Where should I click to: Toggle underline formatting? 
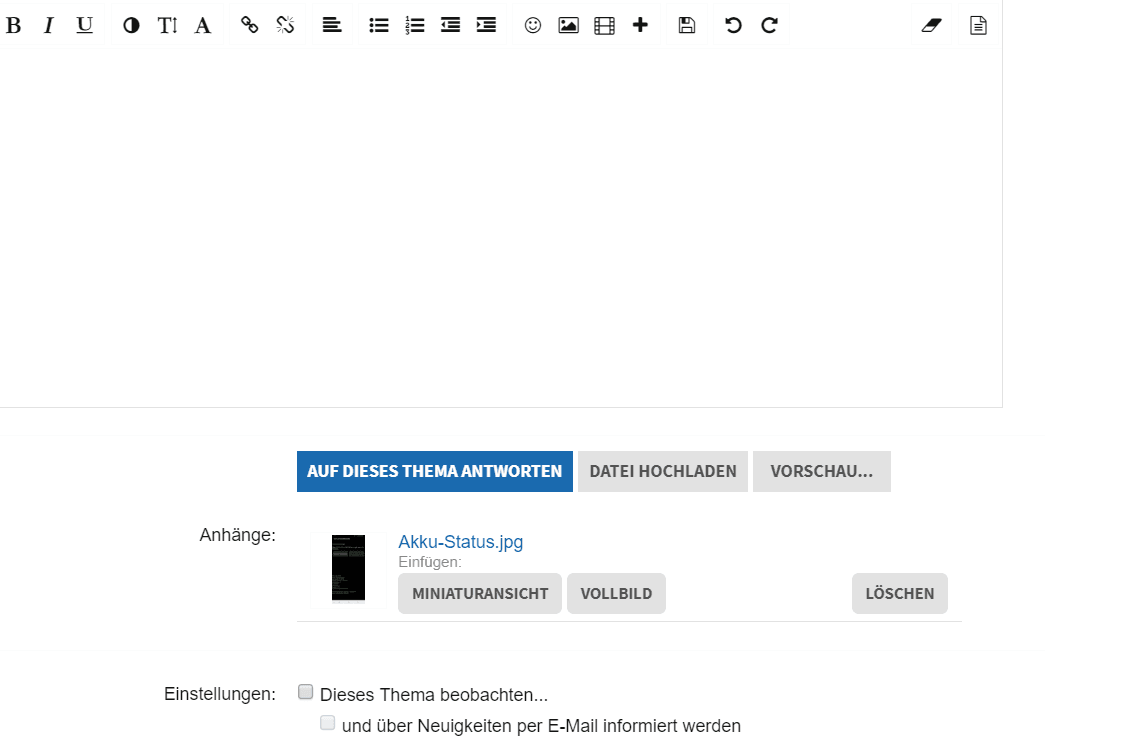[x=84, y=25]
